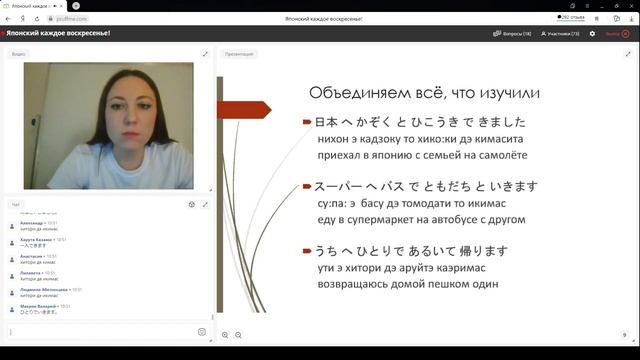Screen dimensions: 640x360
Task: Open the 292 отзыва reviews indicator
Action: click(x=571, y=18)
